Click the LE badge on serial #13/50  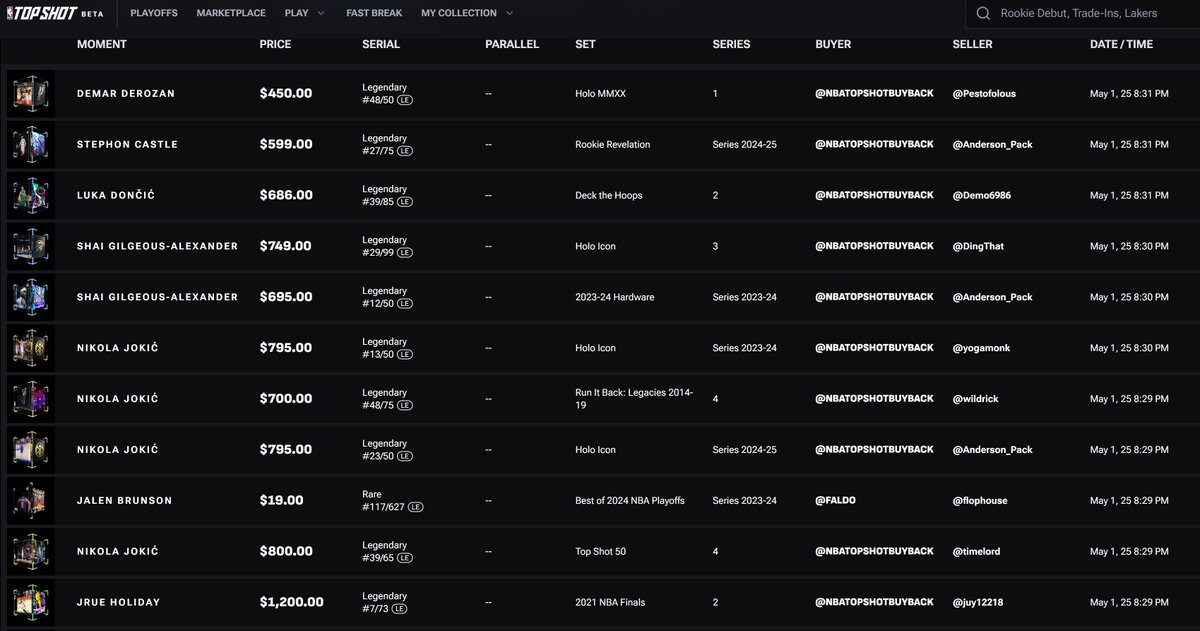405,355
